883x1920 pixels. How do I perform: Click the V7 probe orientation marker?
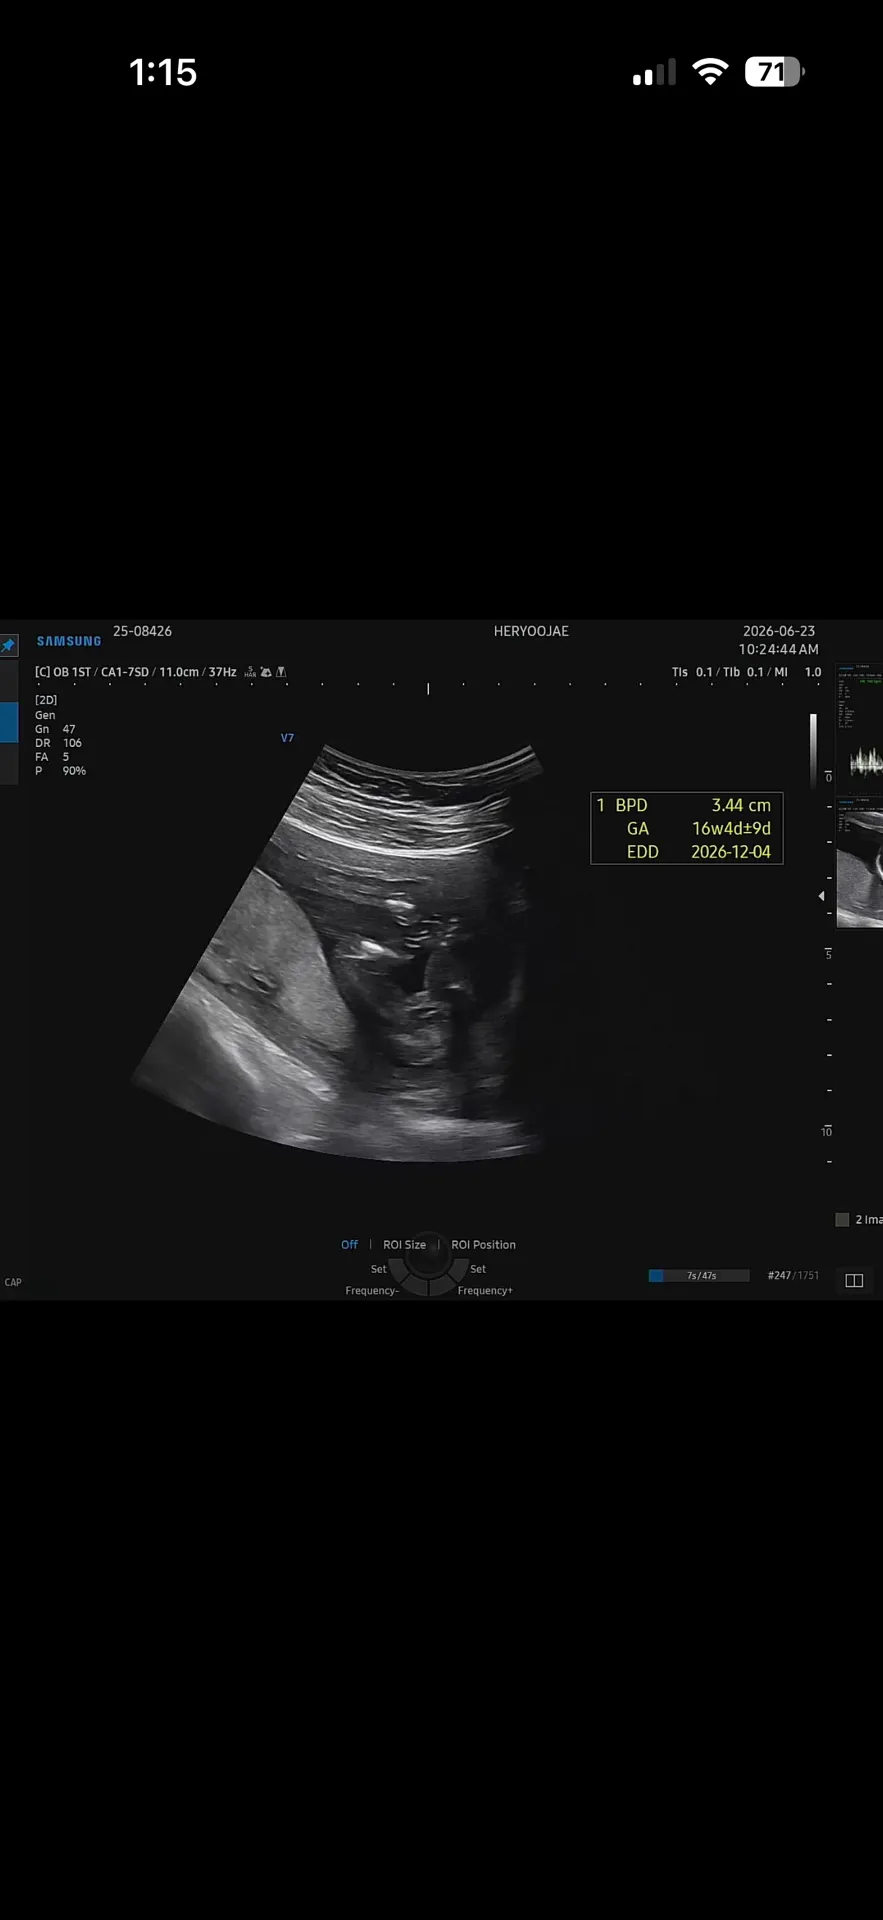(287, 738)
